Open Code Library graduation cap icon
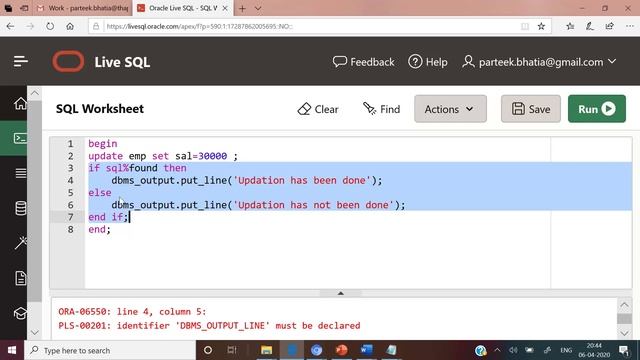 coord(20,313)
